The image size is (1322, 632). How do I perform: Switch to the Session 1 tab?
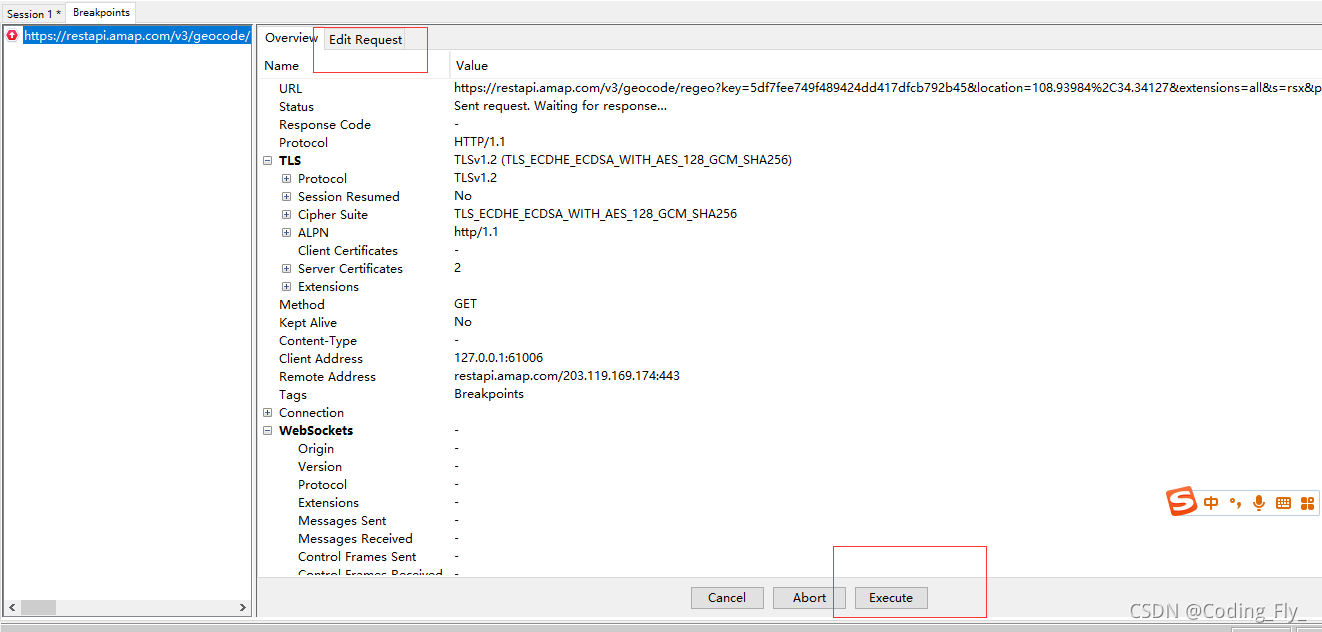point(34,13)
